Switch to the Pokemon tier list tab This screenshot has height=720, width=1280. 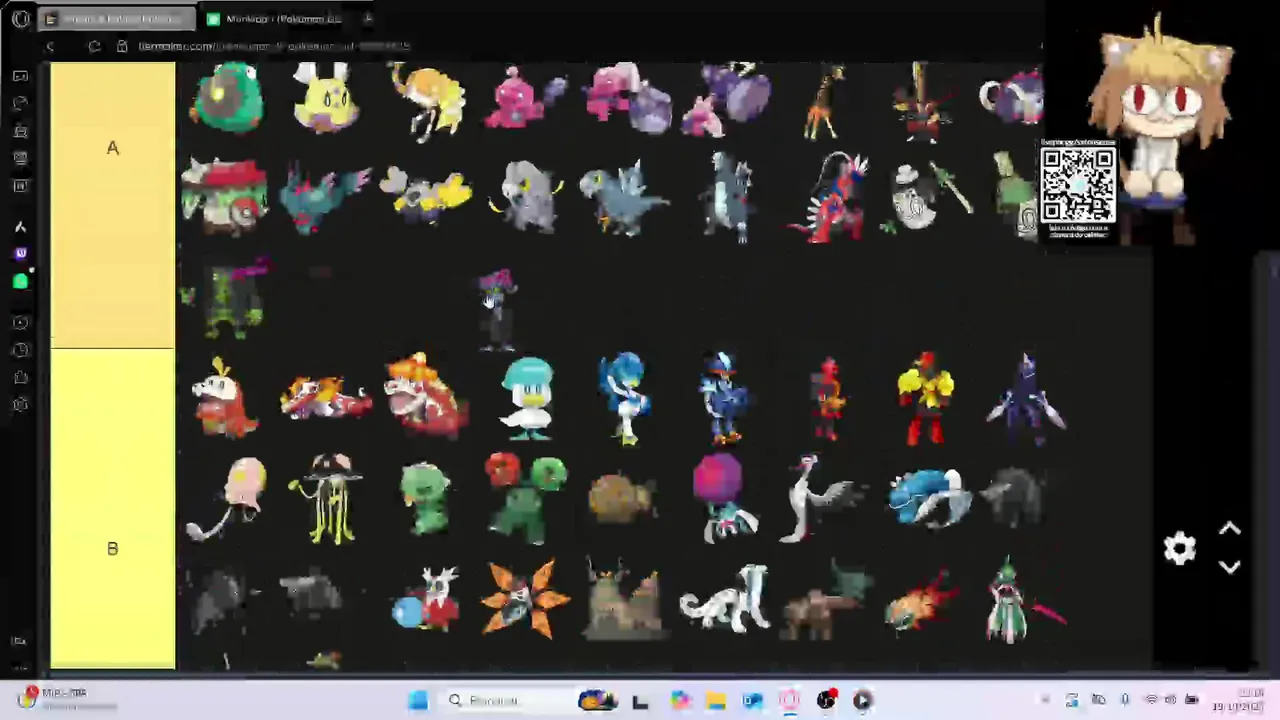(275, 18)
